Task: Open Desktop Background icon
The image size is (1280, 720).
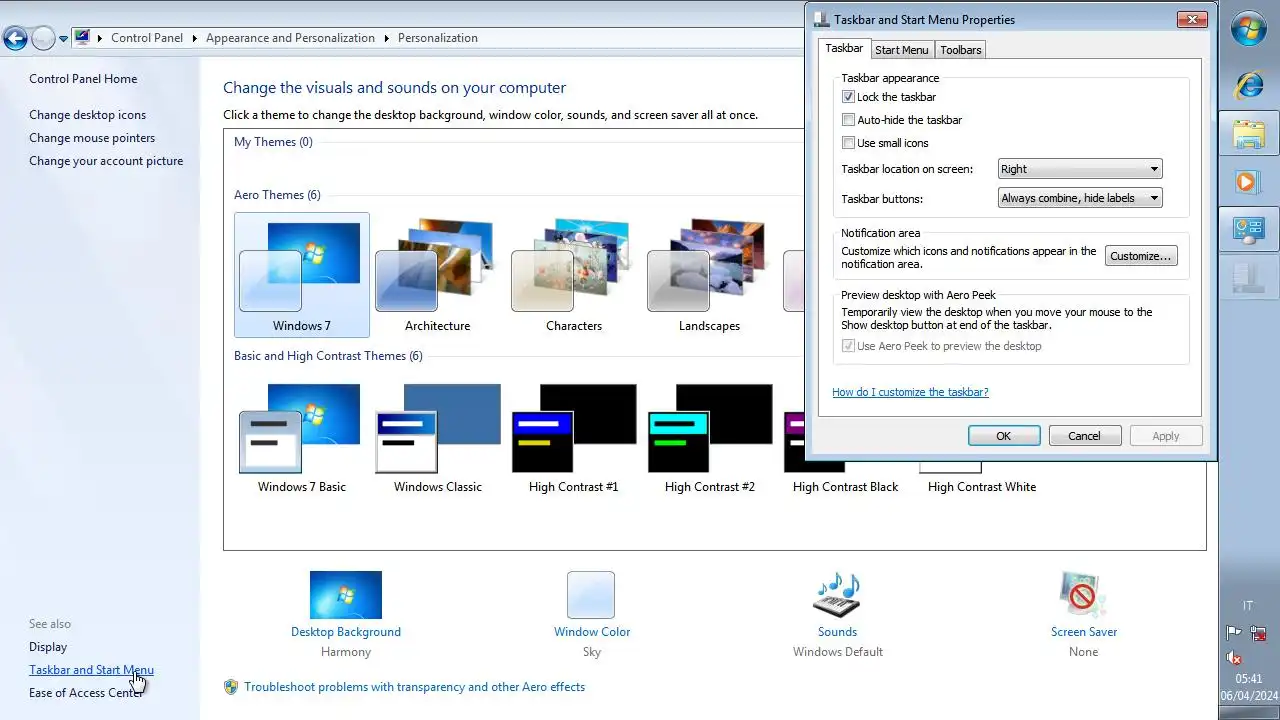Action: coord(346,595)
